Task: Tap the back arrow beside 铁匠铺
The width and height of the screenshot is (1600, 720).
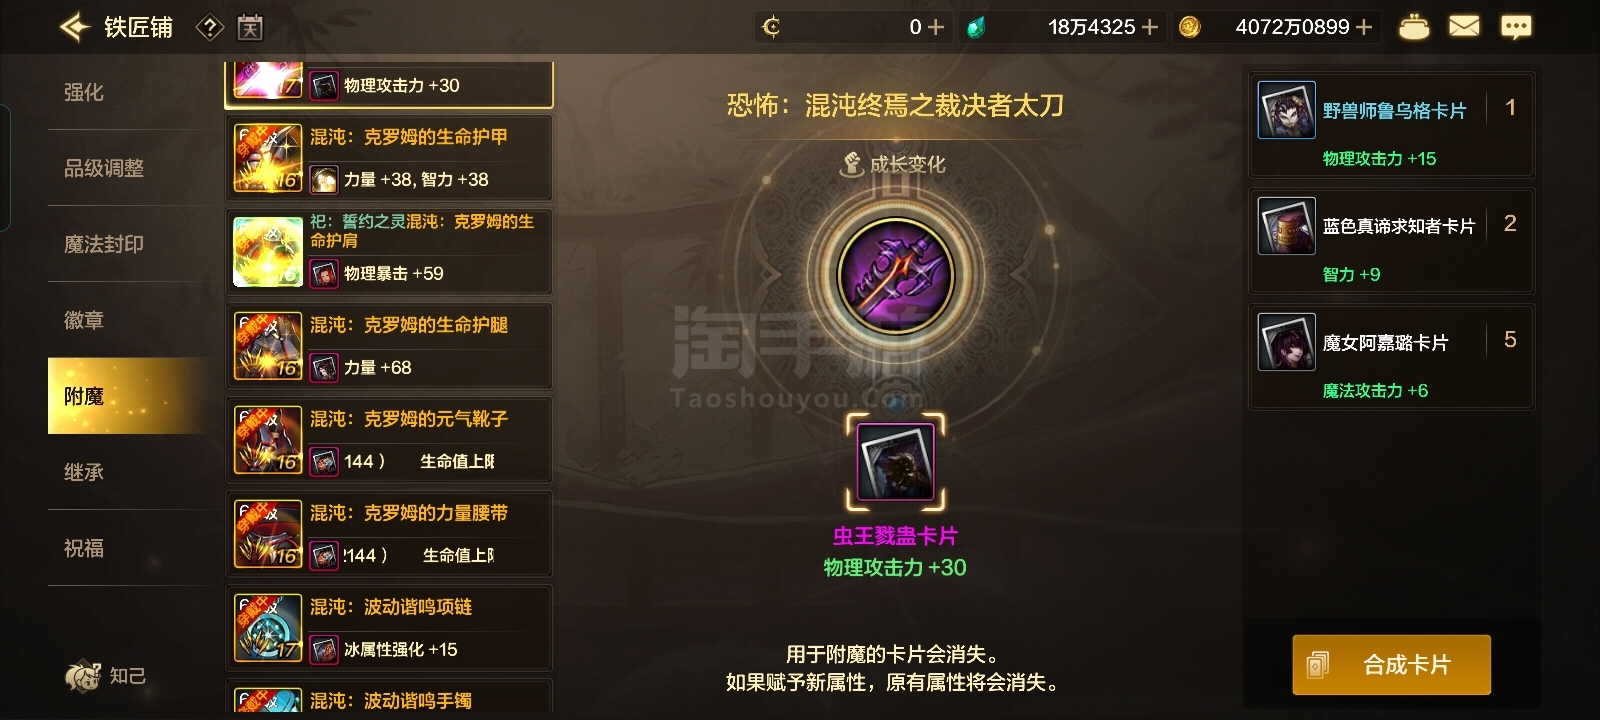Action: (x=75, y=27)
